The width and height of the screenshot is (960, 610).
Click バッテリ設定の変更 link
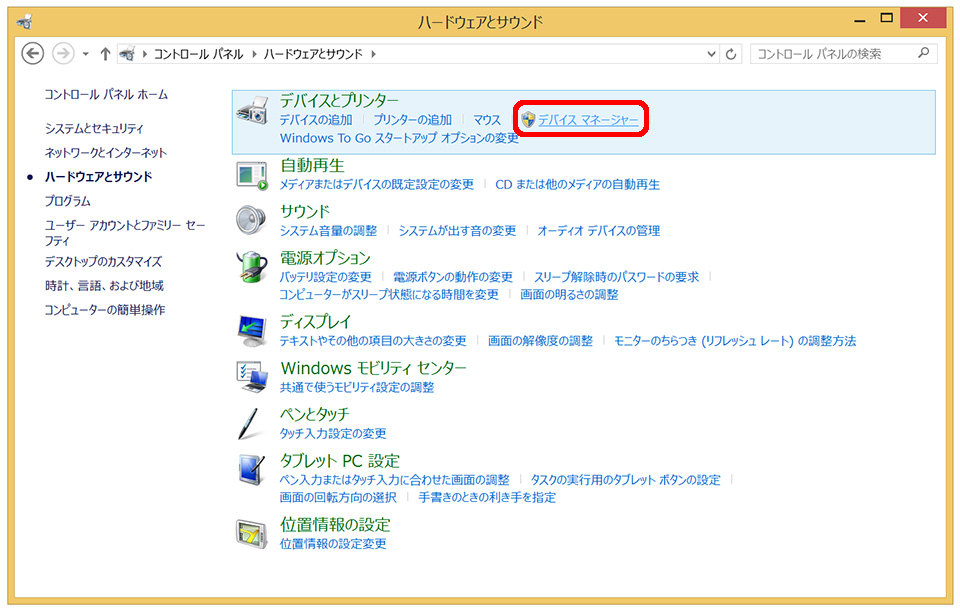pyautogui.click(x=326, y=277)
